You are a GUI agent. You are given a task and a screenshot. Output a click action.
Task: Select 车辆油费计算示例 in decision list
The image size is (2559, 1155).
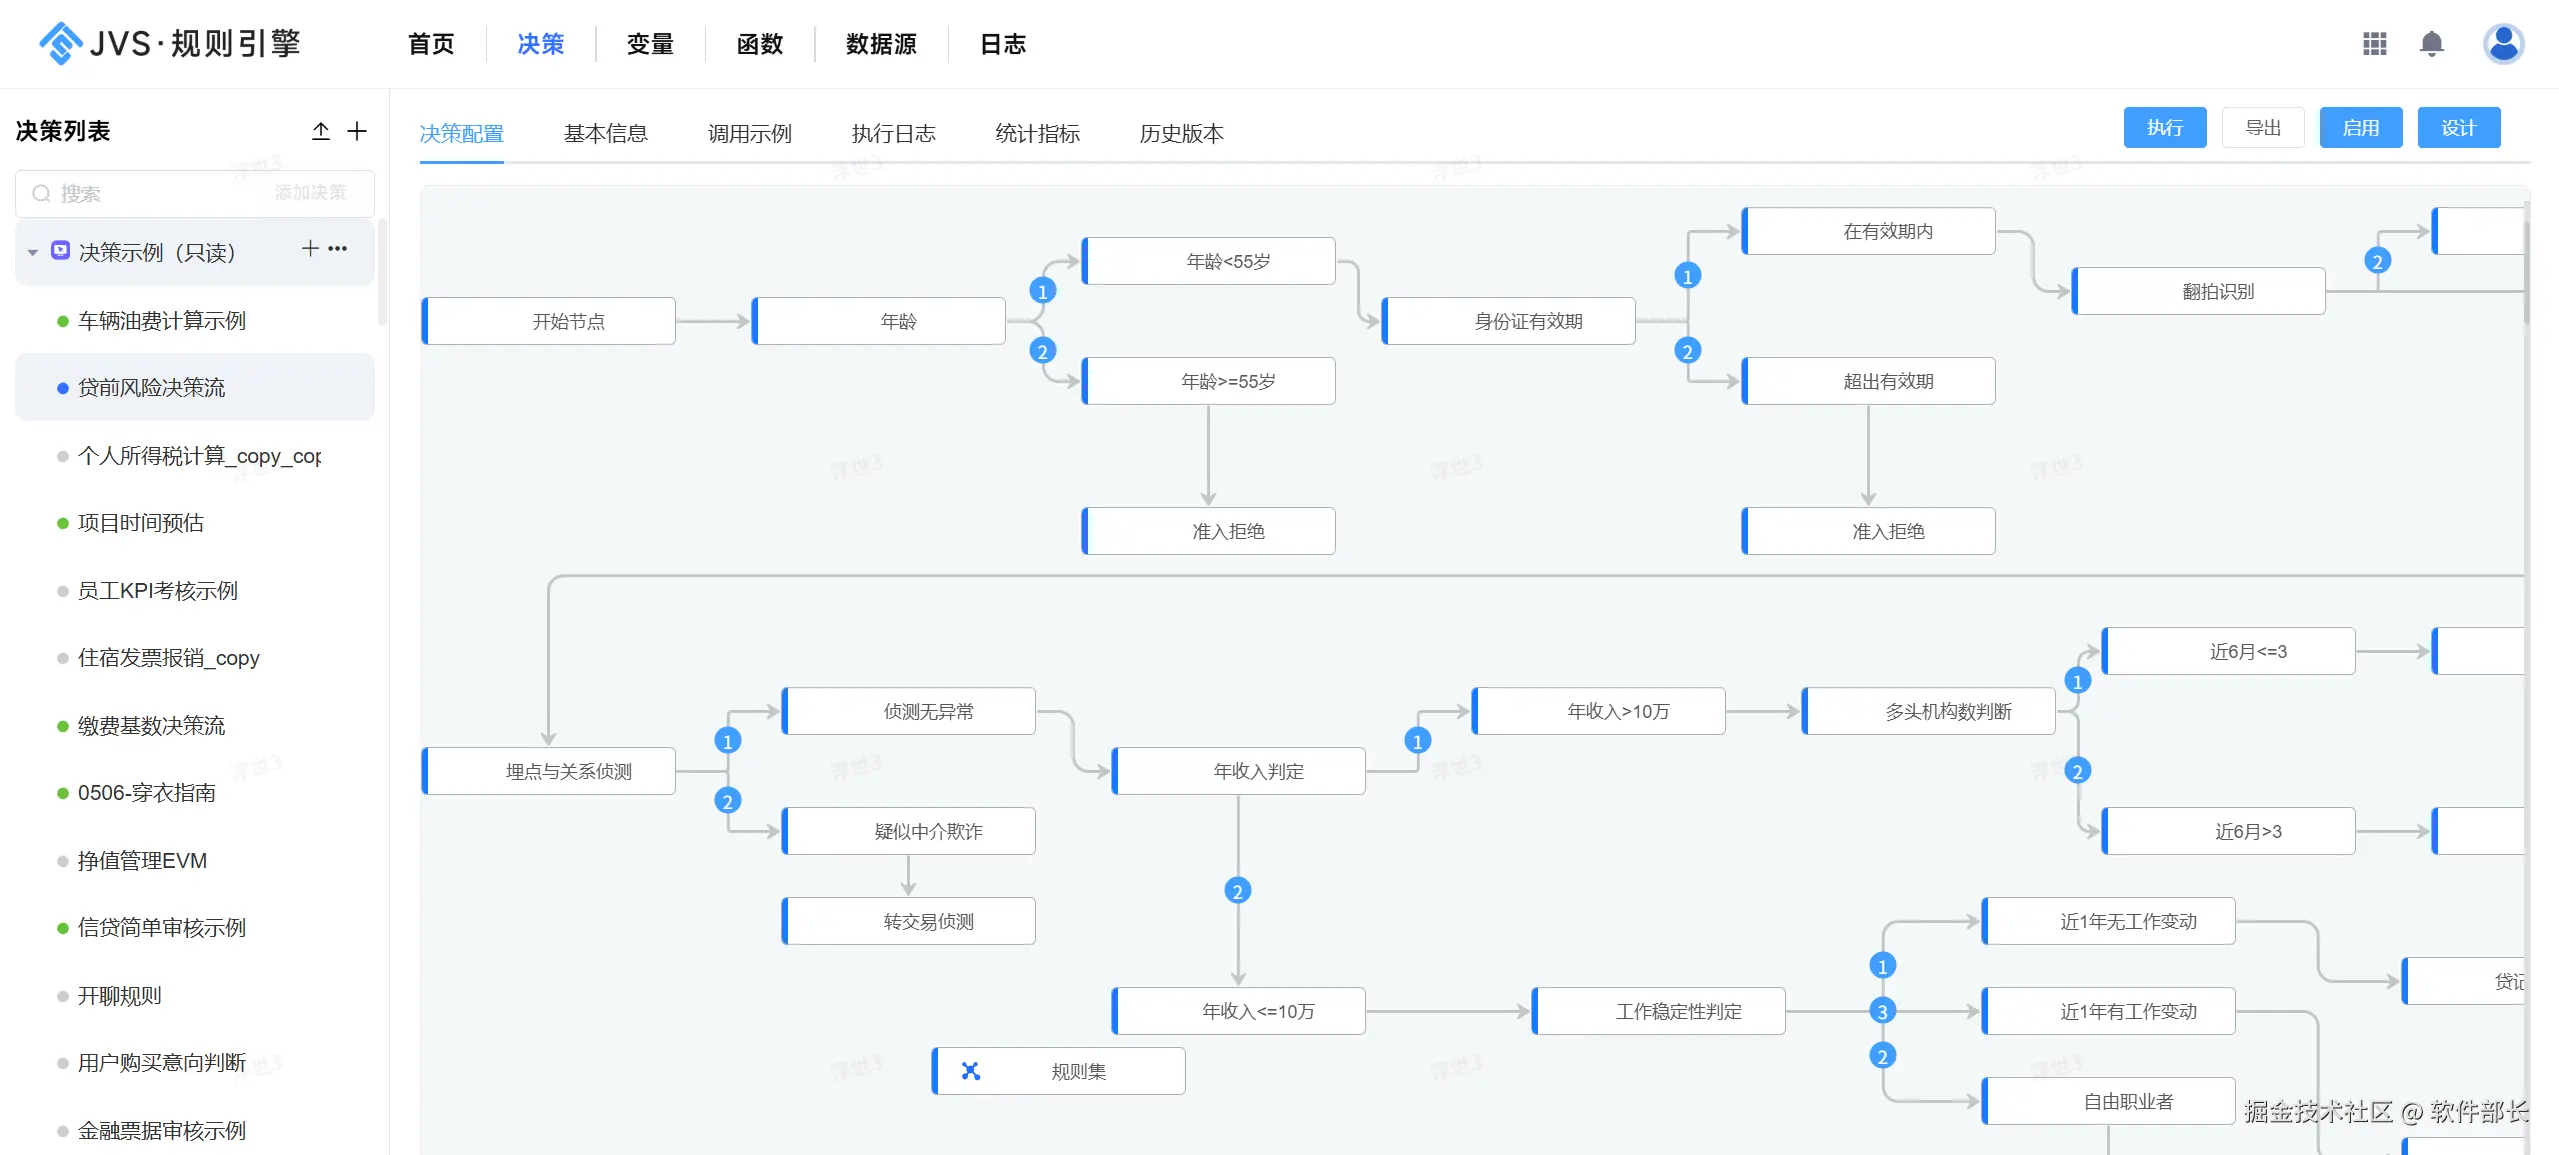pyautogui.click(x=162, y=321)
